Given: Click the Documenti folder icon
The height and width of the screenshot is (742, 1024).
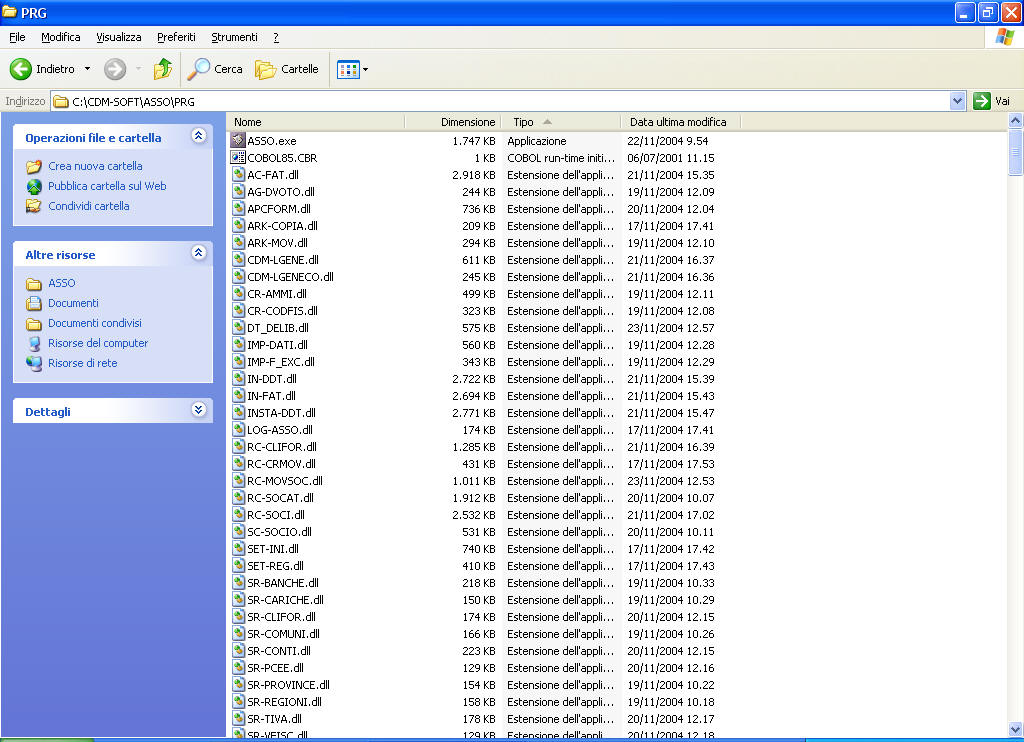Looking at the screenshot, I should point(34,304).
